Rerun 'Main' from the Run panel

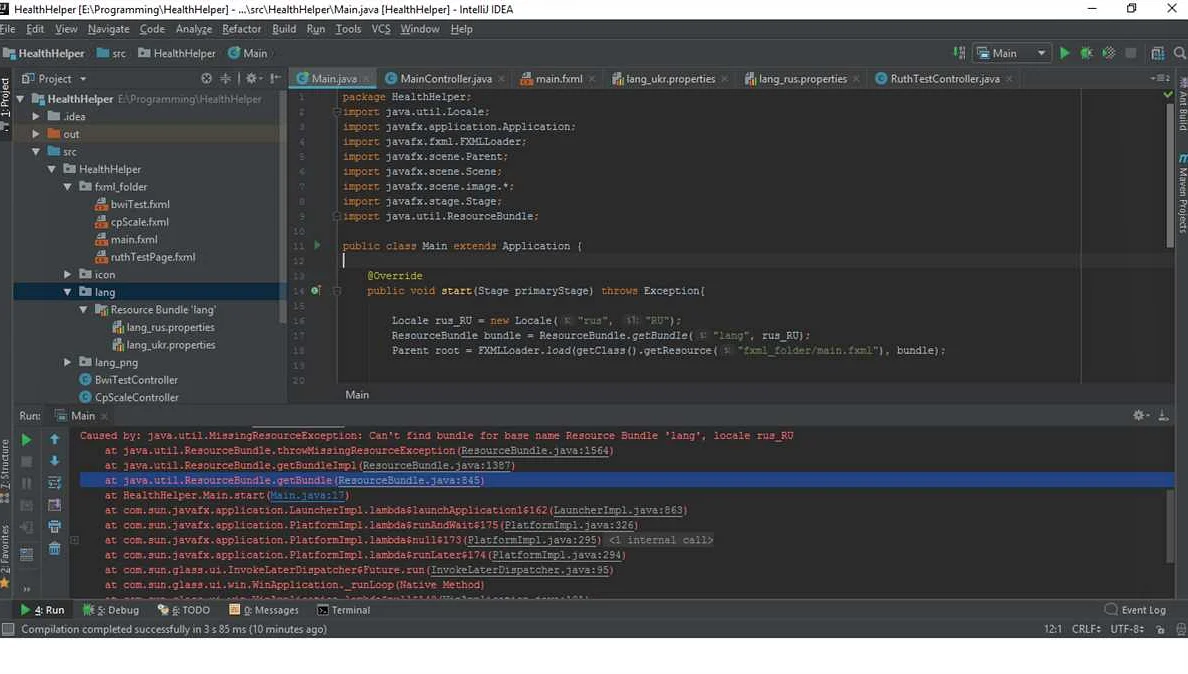[26, 439]
